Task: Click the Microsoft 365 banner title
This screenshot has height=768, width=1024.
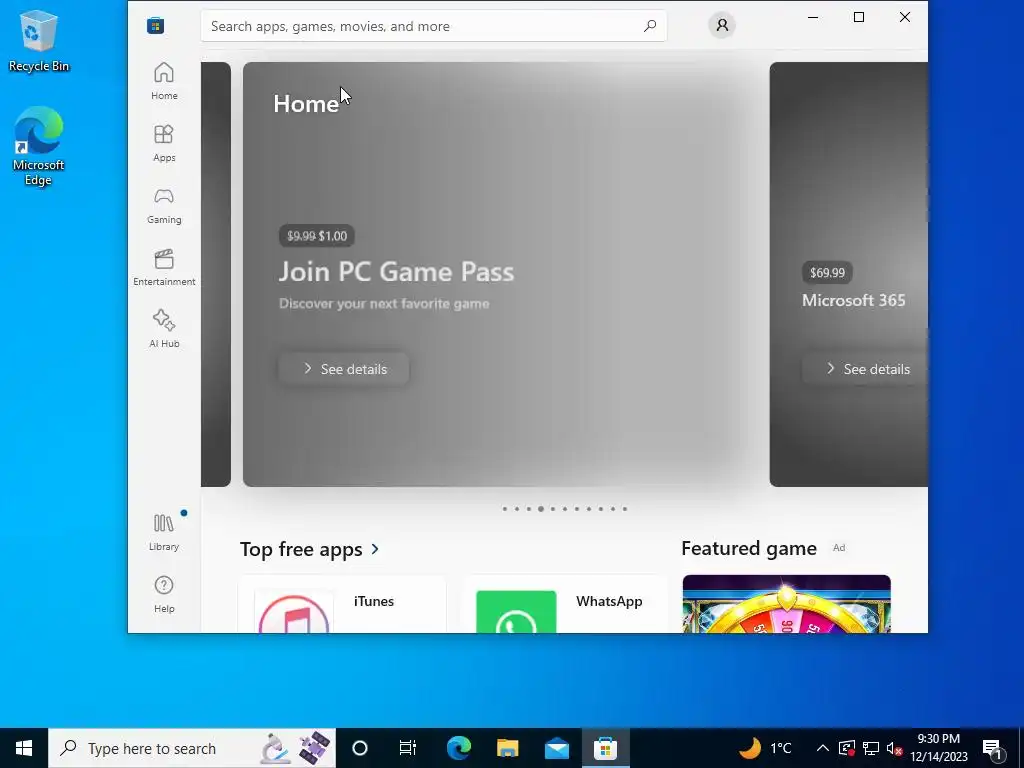Action: click(854, 300)
